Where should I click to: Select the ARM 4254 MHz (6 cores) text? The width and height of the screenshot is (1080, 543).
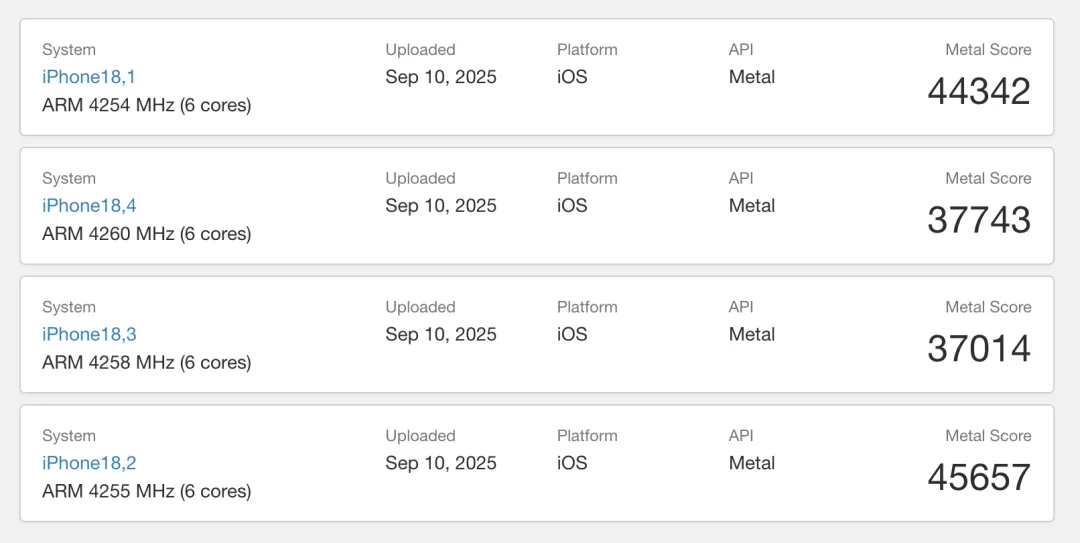[x=147, y=105]
